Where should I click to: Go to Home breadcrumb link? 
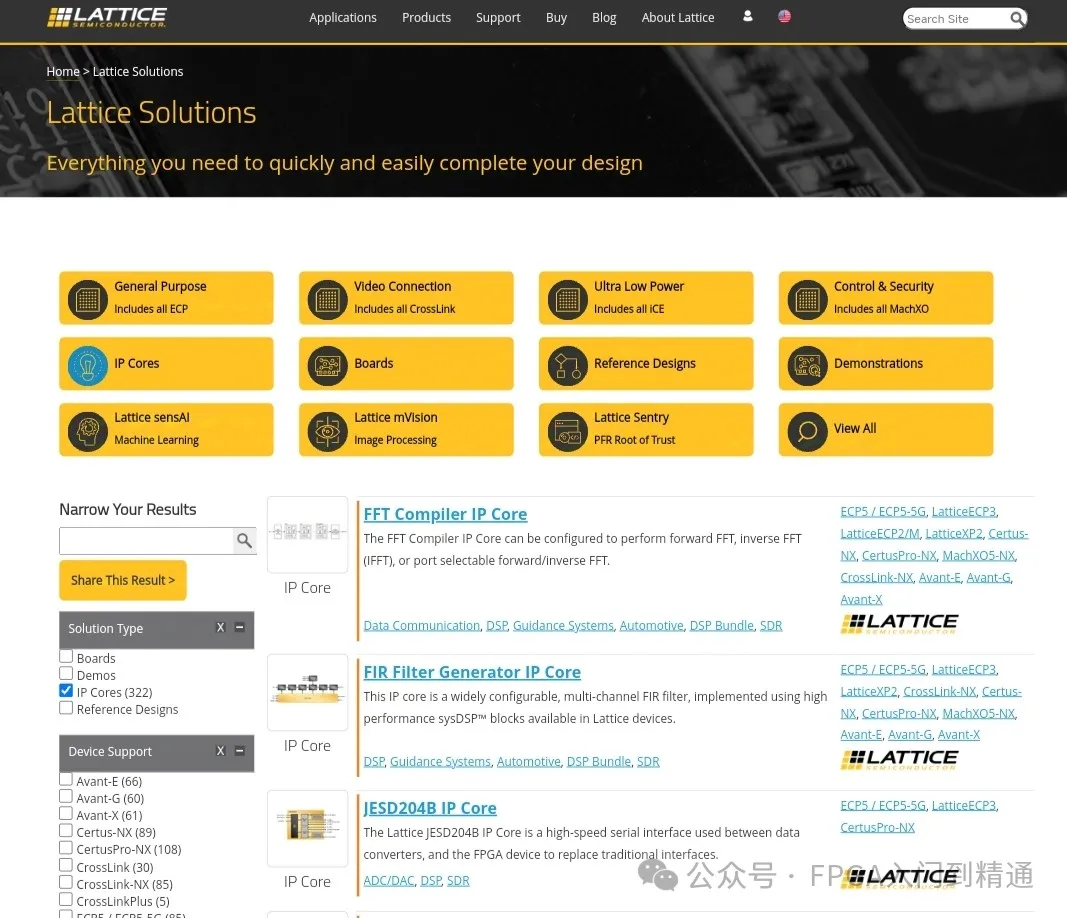[63, 71]
